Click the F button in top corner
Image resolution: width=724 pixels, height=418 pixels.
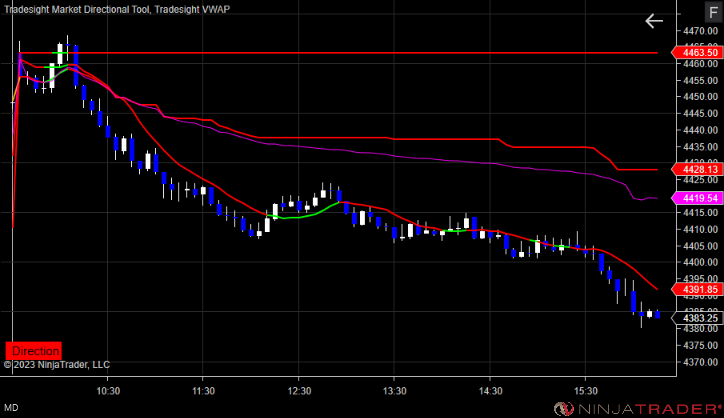(713, 12)
